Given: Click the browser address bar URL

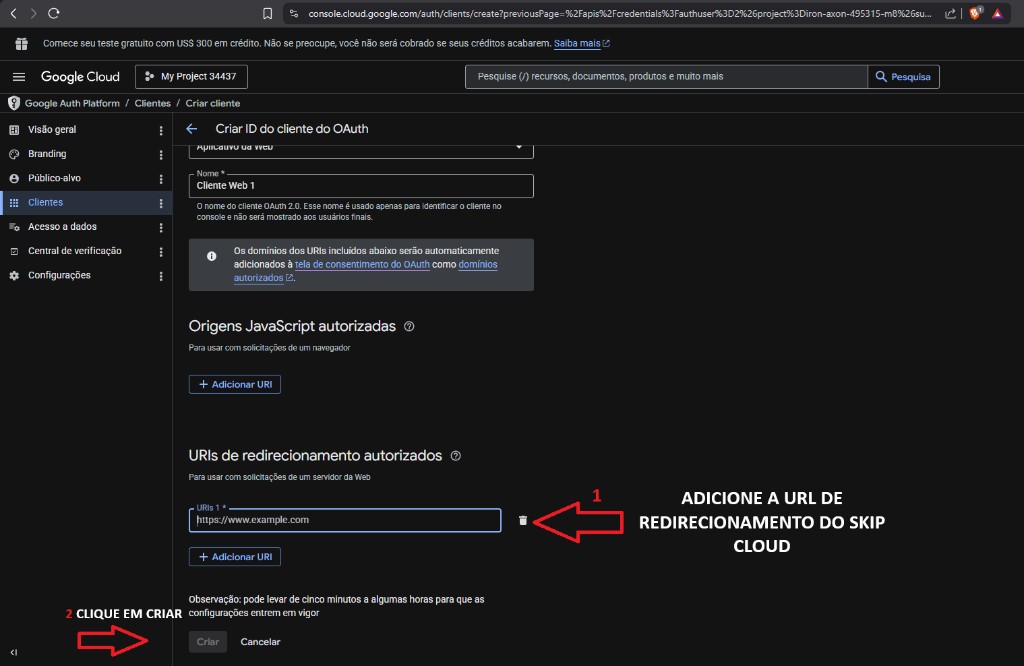Looking at the screenshot, I should pyautogui.click(x=620, y=14).
